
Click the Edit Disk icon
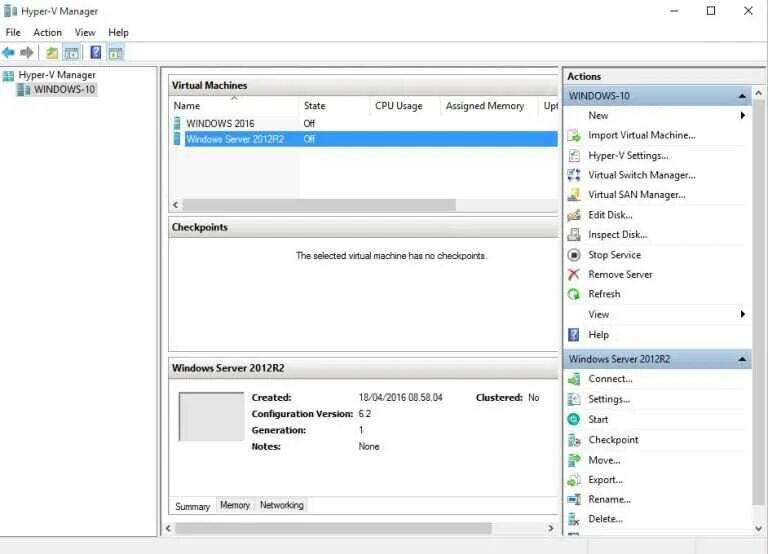click(574, 215)
